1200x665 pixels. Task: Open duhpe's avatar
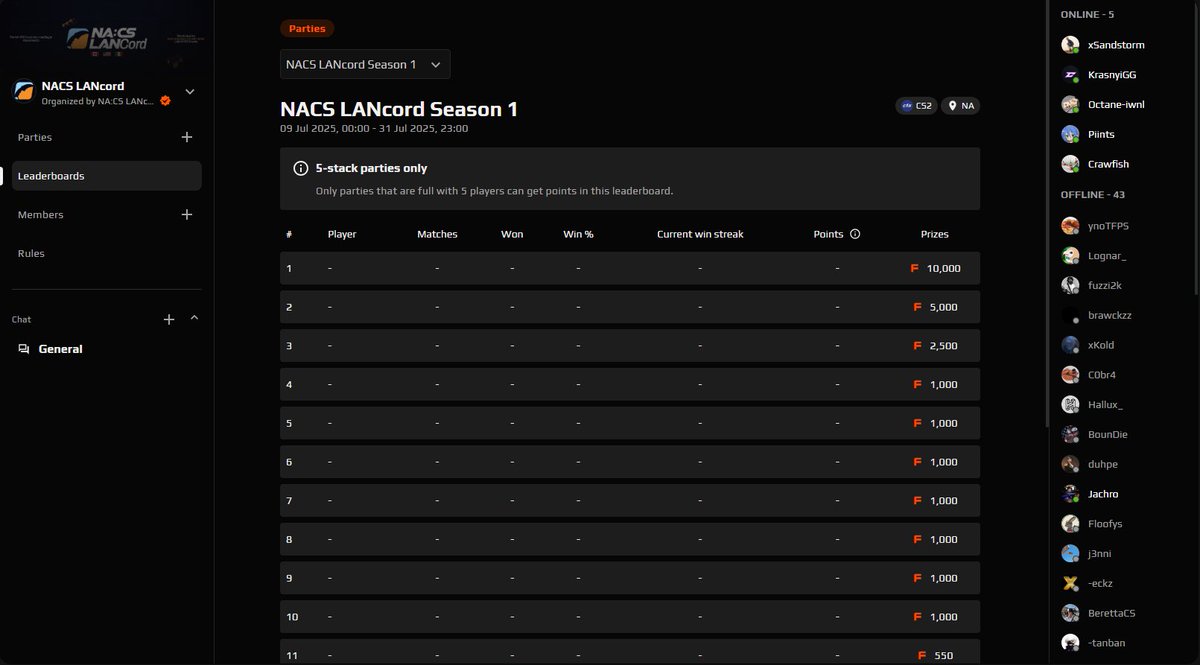click(x=1070, y=464)
